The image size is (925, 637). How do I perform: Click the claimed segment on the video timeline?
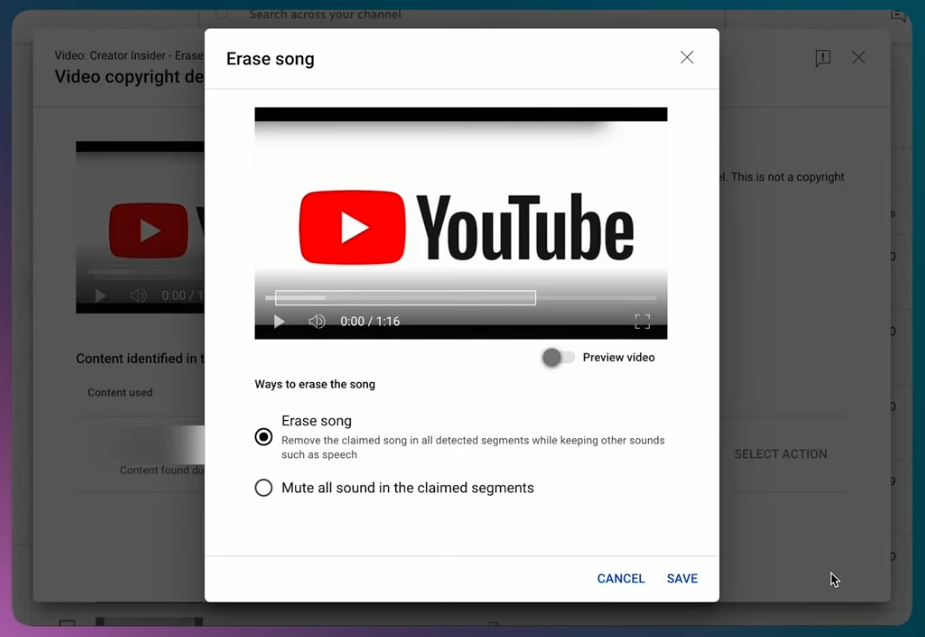pos(405,298)
